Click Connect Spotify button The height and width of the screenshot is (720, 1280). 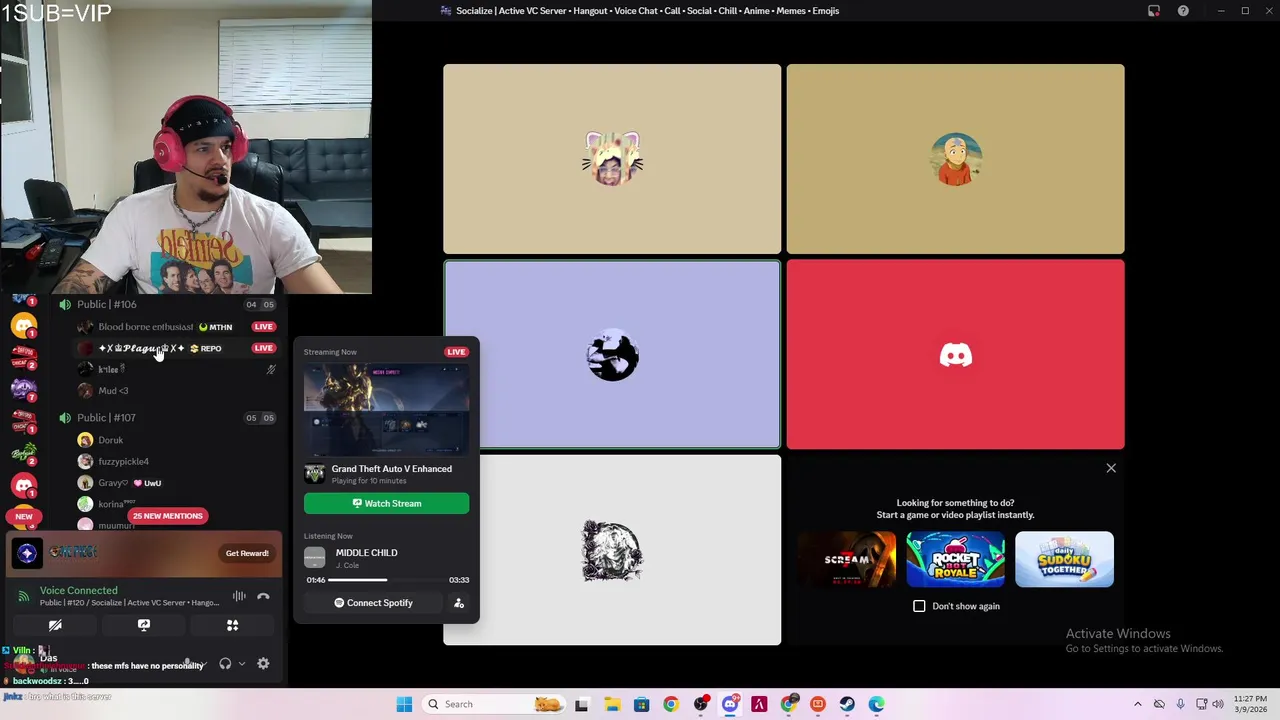pyautogui.click(x=373, y=603)
